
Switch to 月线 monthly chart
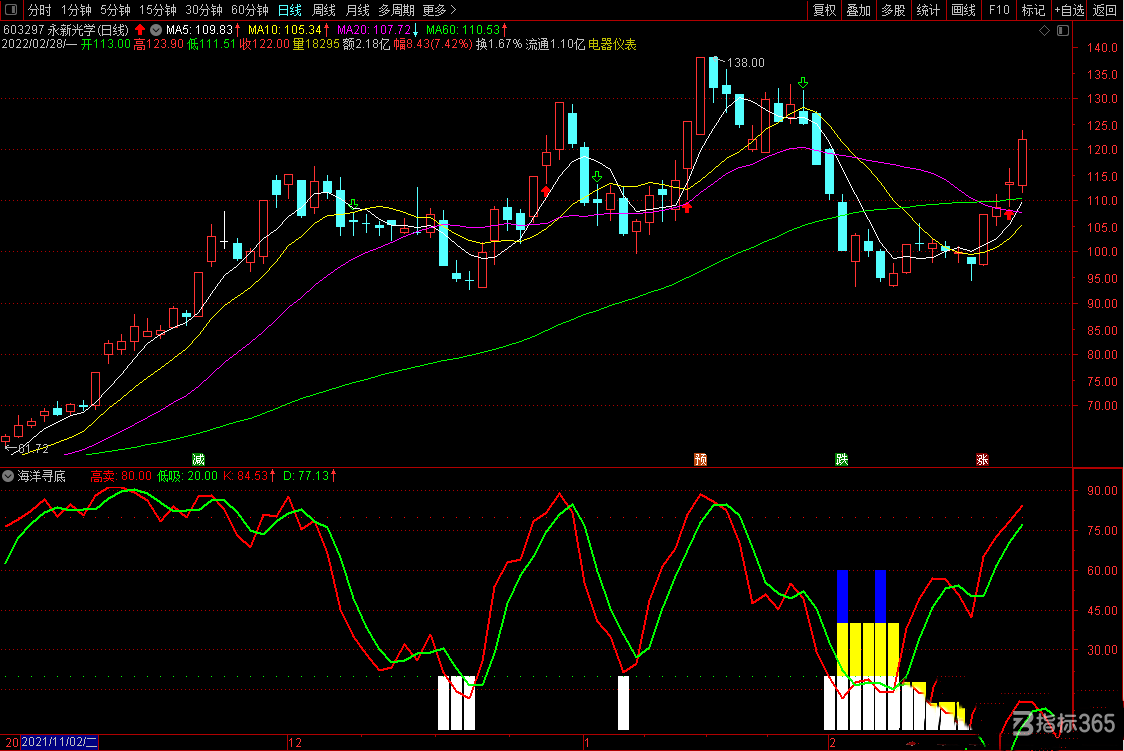(358, 10)
